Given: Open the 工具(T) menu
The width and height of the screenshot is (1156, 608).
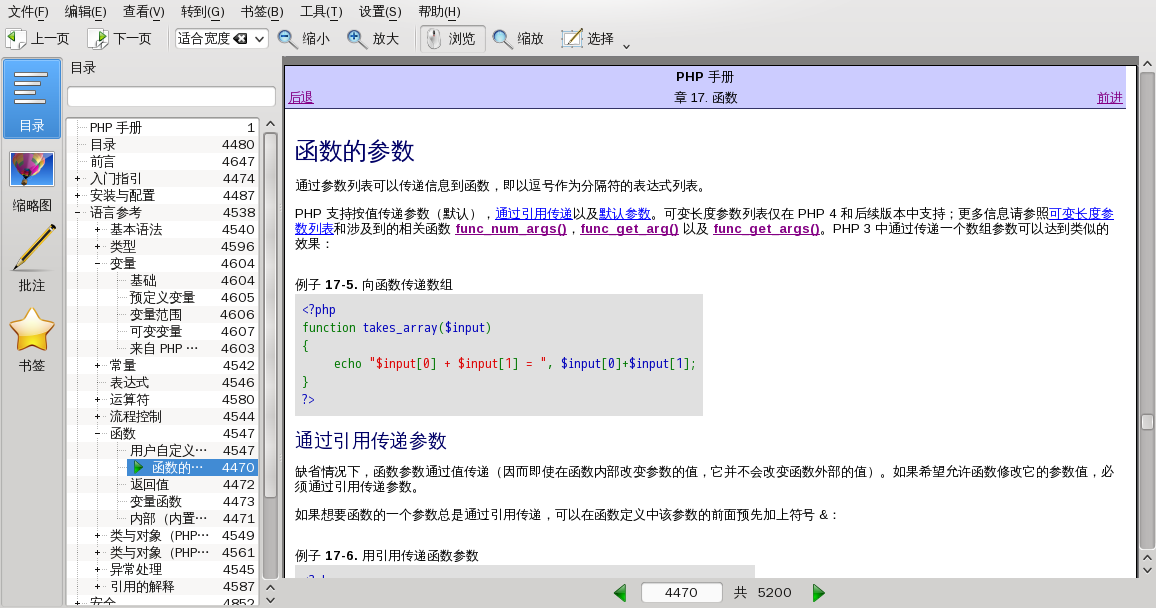Looking at the screenshot, I should coord(321,12).
